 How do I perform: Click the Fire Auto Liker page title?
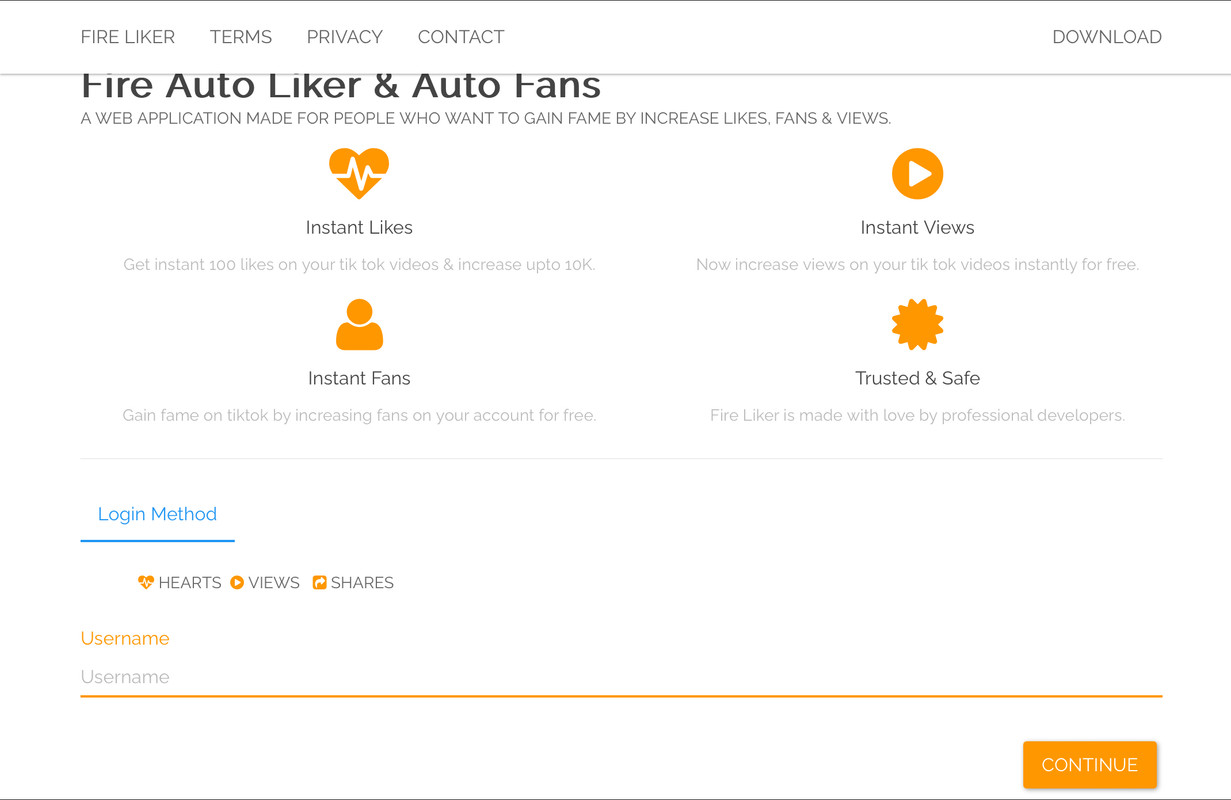[x=341, y=86]
